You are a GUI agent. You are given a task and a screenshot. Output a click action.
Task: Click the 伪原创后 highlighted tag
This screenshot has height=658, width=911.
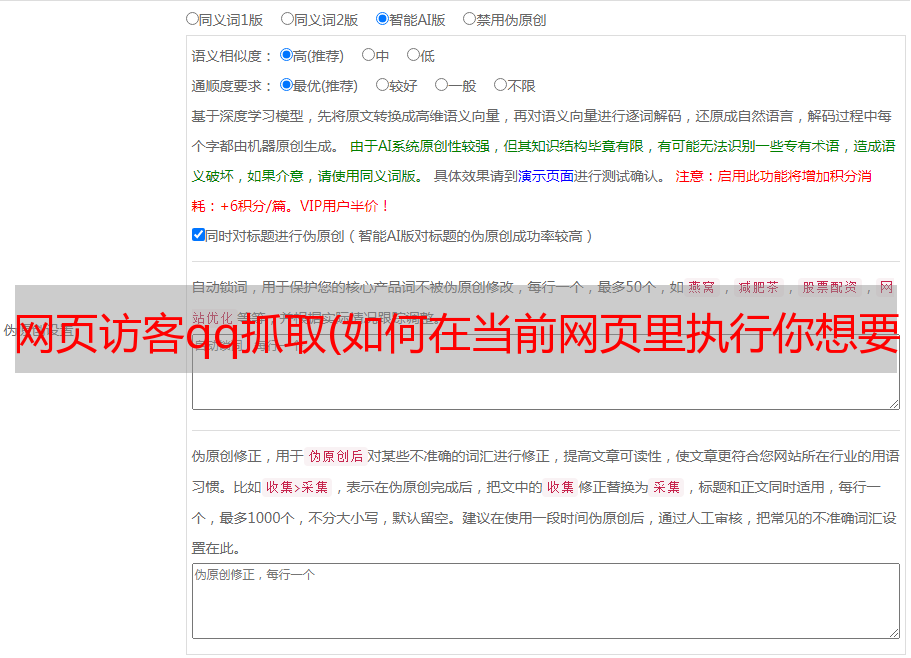point(336,456)
